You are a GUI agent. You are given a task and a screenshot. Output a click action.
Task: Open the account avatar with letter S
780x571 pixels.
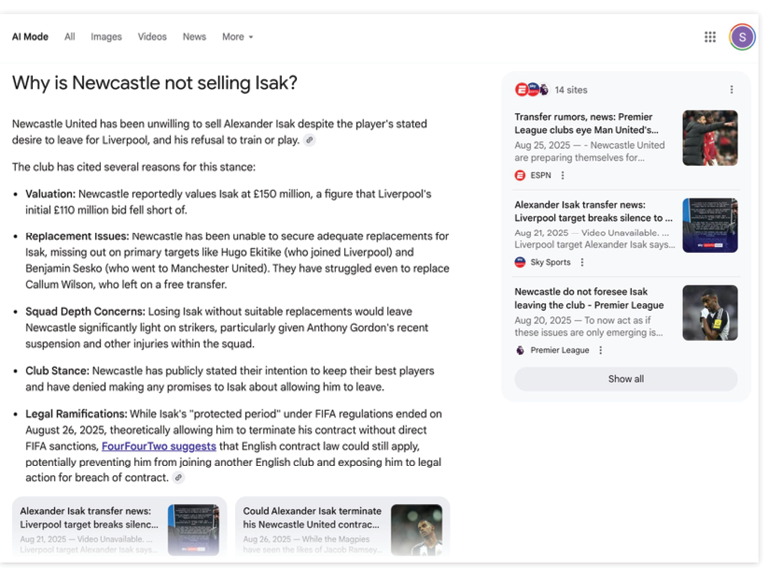pyautogui.click(x=742, y=37)
